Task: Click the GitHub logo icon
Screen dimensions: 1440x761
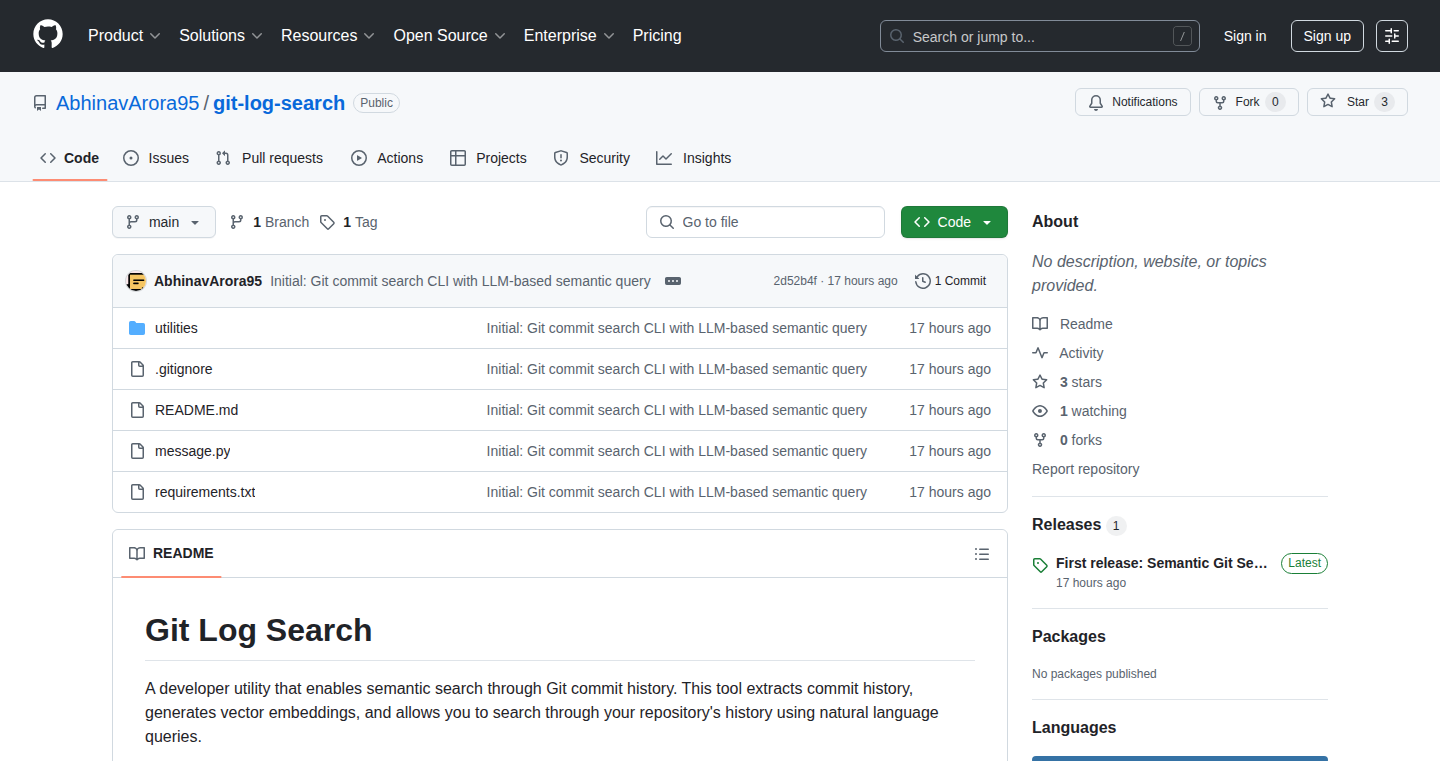Action: click(x=48, y=35)
